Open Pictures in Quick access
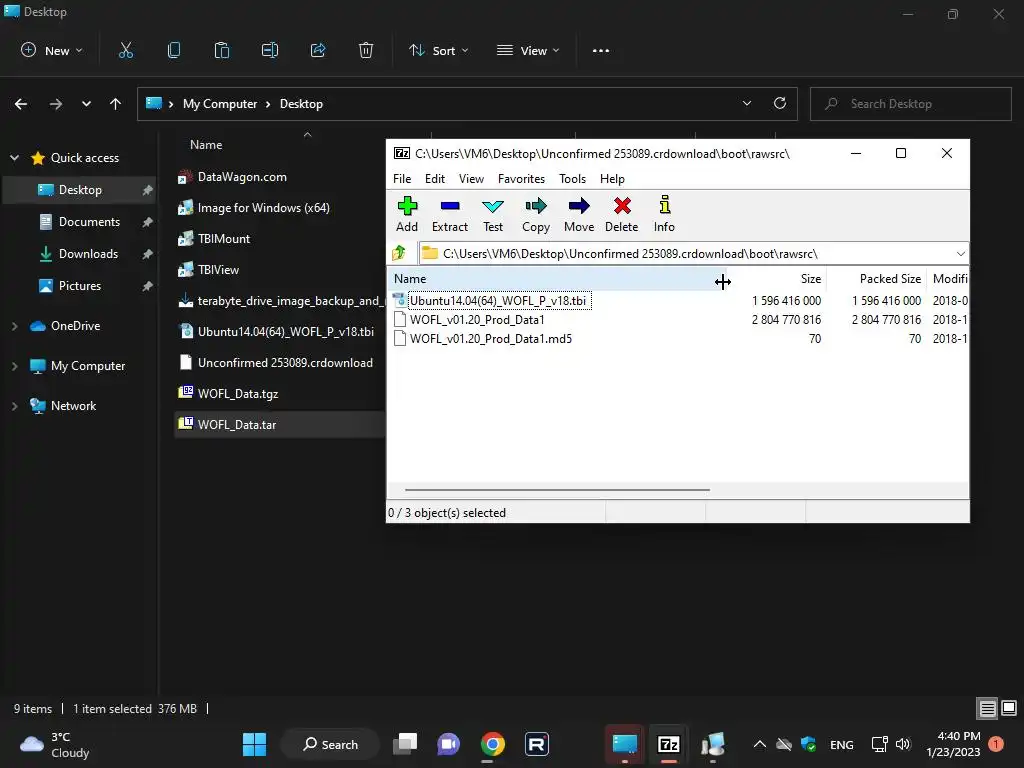 tap(80, 286)
